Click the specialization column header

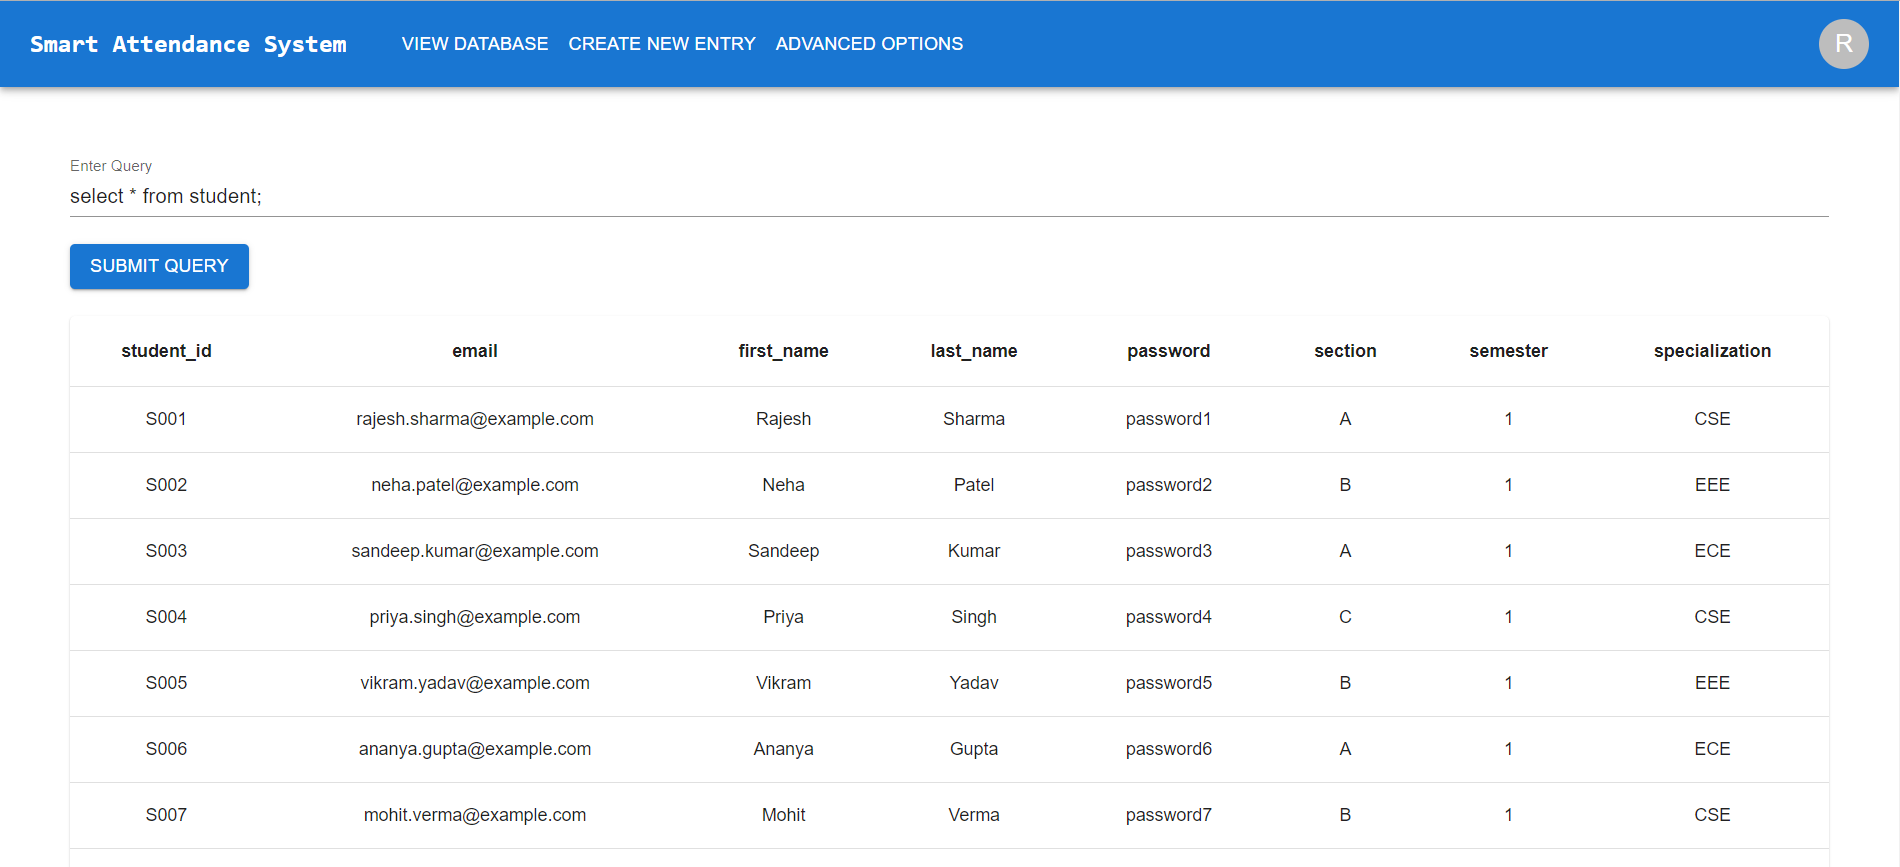[x=1712, y=351]
